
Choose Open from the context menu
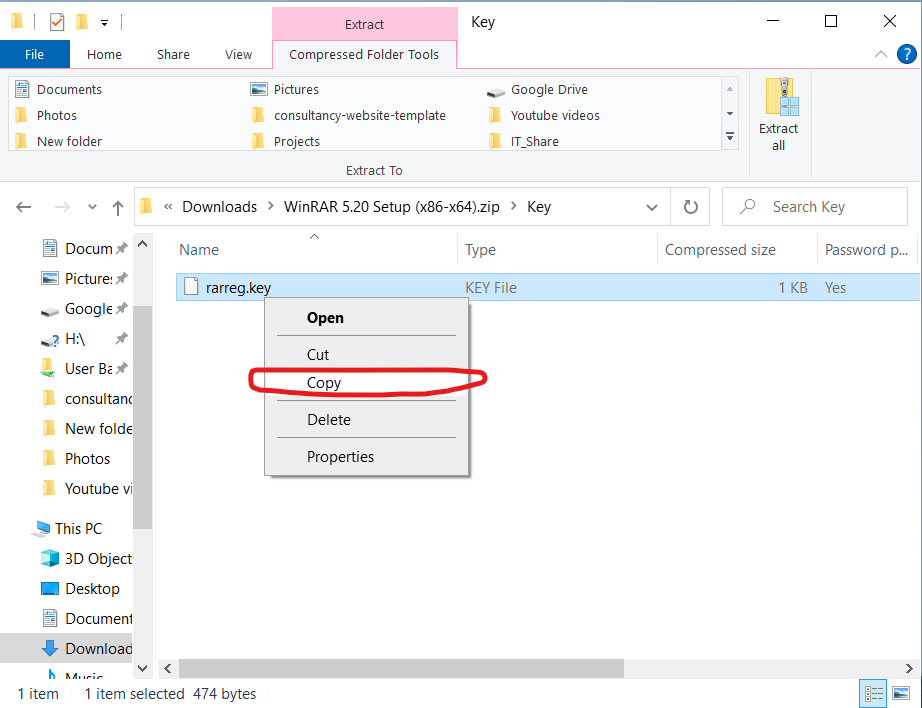click(x=366, y=318)
